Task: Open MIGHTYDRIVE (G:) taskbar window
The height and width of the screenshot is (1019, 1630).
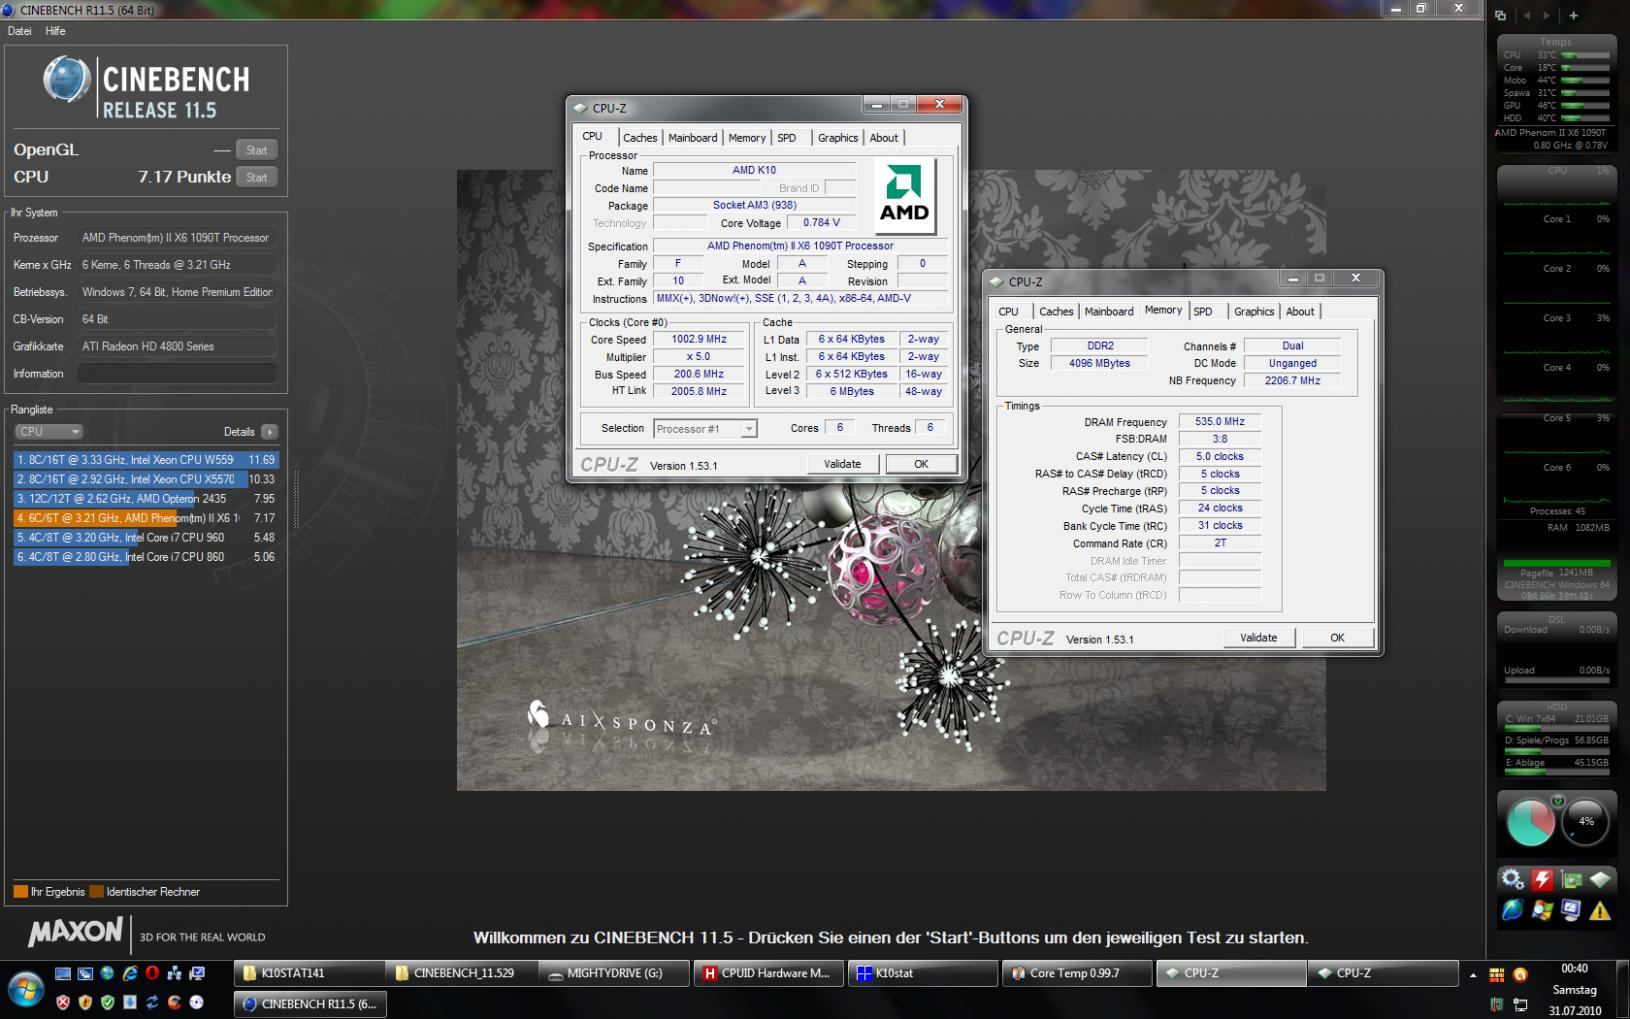Action: pos(615,973)
